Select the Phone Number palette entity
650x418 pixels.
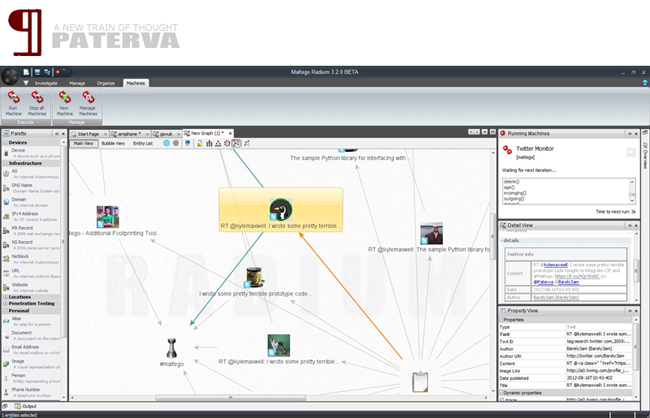32,392
